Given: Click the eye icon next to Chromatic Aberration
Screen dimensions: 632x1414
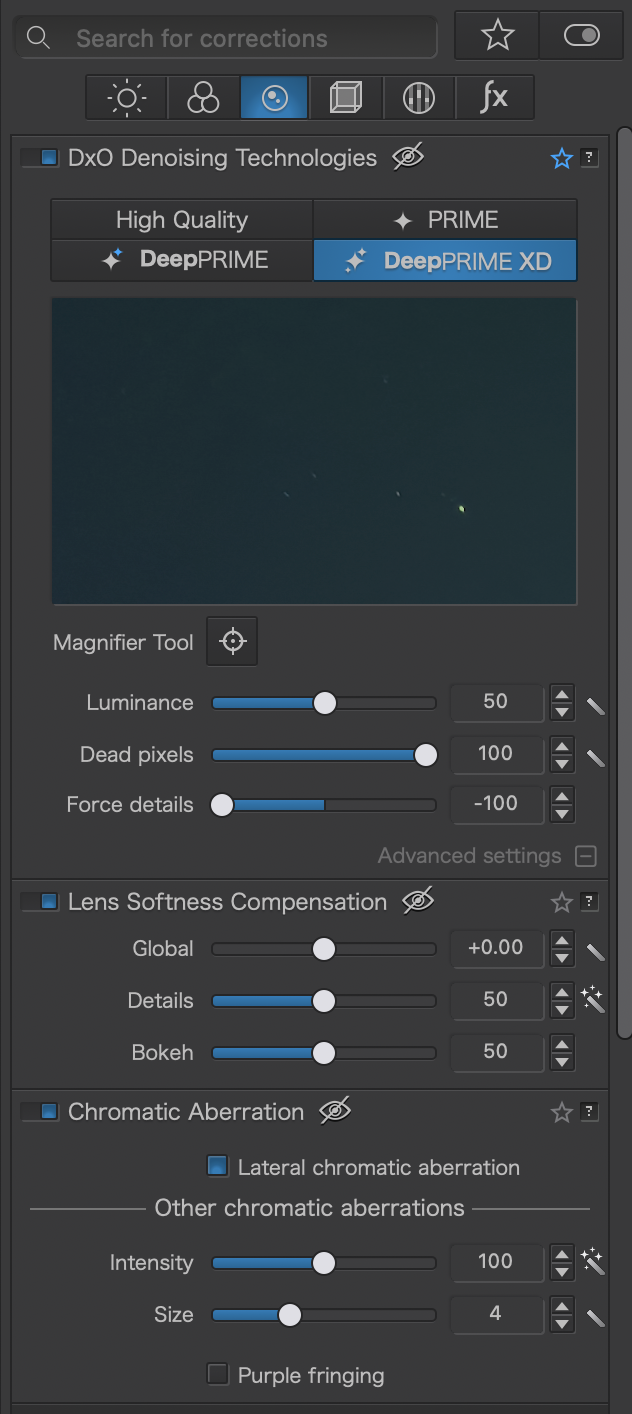Looking at the screenshot, I should pyautogui.click(x=335, y=1111).
